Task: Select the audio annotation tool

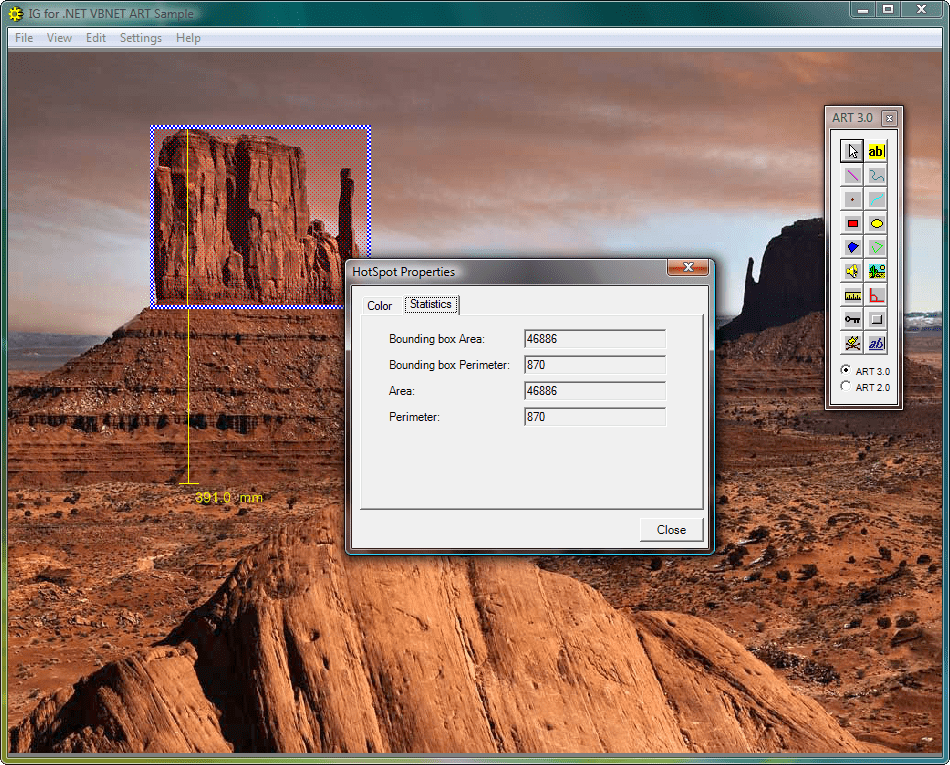Action: tap(852, 271)
